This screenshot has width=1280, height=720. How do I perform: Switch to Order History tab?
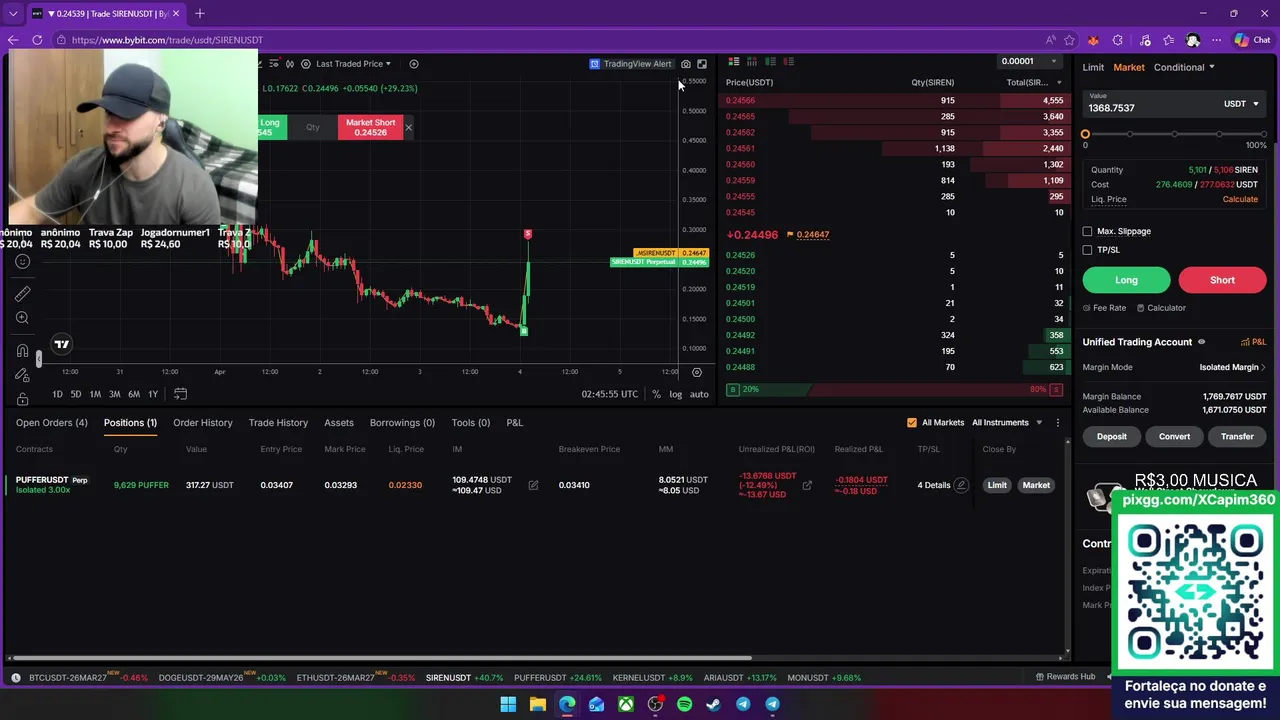tap(202, 423)
